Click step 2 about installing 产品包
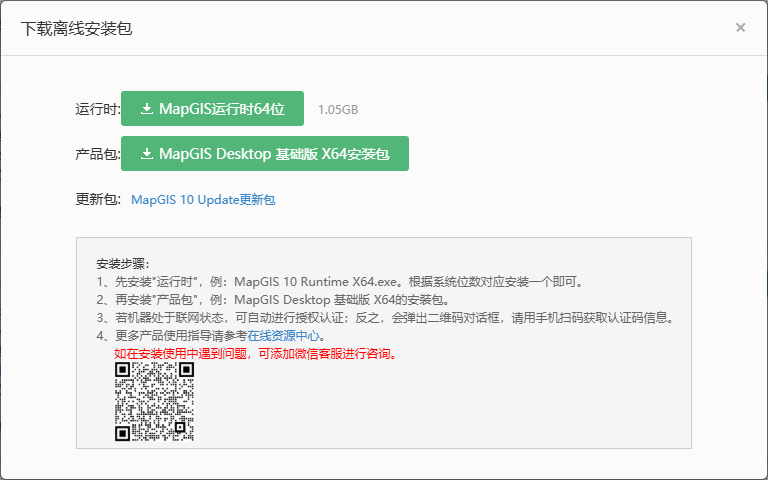 pos(273,300)
